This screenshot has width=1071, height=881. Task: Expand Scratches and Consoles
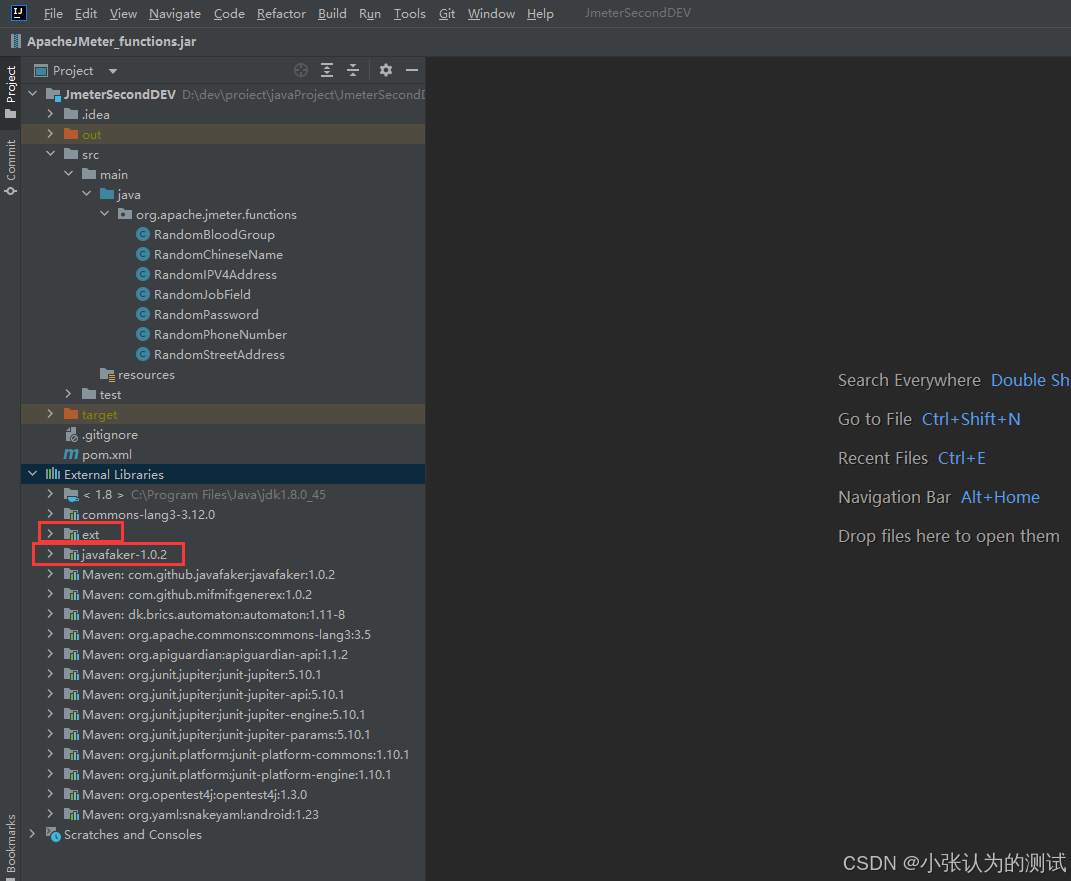click(33, 833)
